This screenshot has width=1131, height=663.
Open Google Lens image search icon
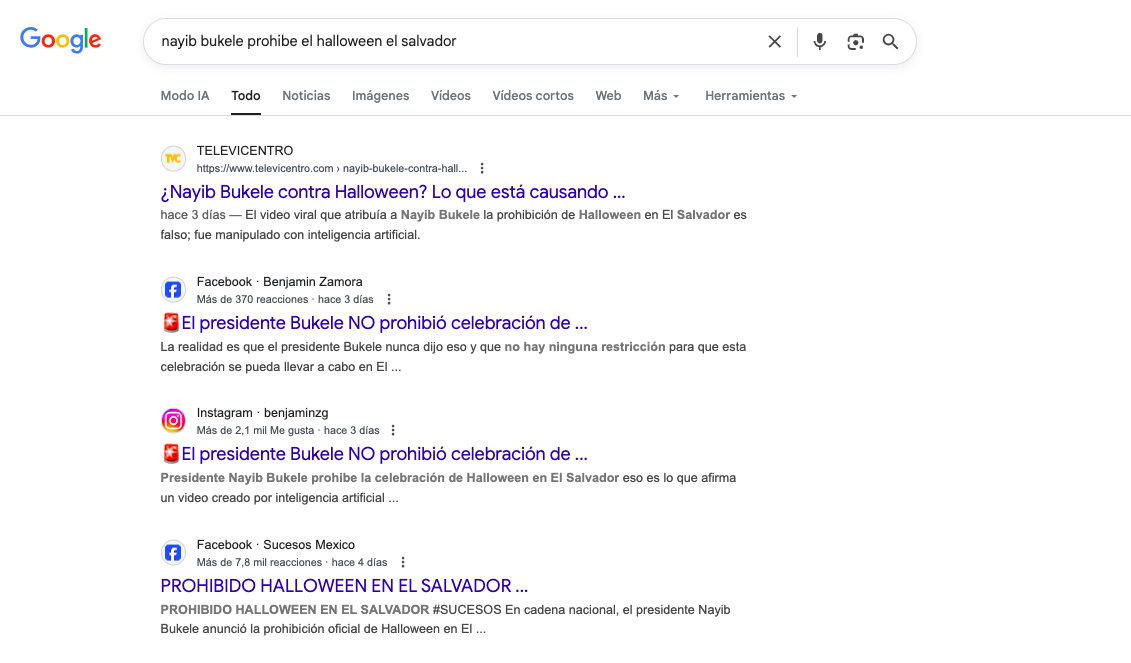pos(855,41)
